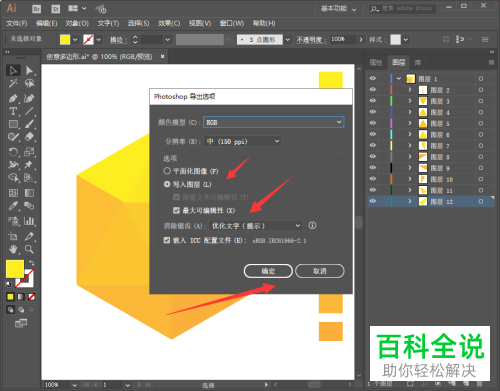
Task: Select the Width/Warp tool
Action: coord(13,165)
